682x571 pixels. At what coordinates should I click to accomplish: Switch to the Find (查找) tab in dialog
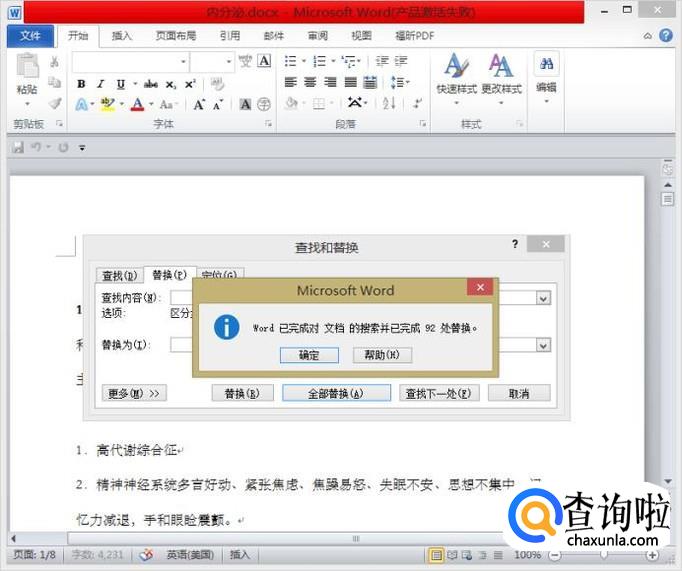(119, 275)
